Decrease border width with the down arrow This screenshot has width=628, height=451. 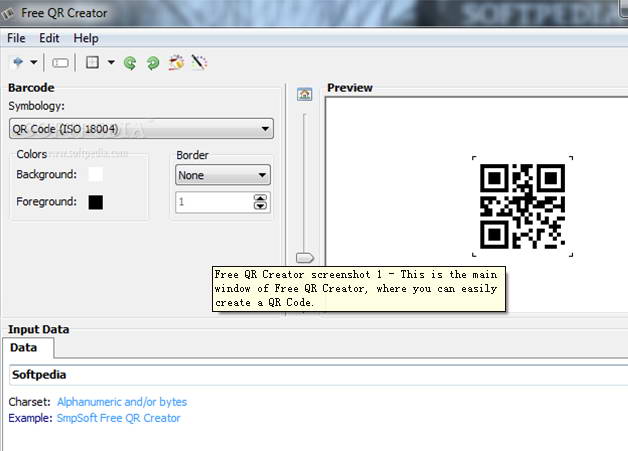pos(260,205)
